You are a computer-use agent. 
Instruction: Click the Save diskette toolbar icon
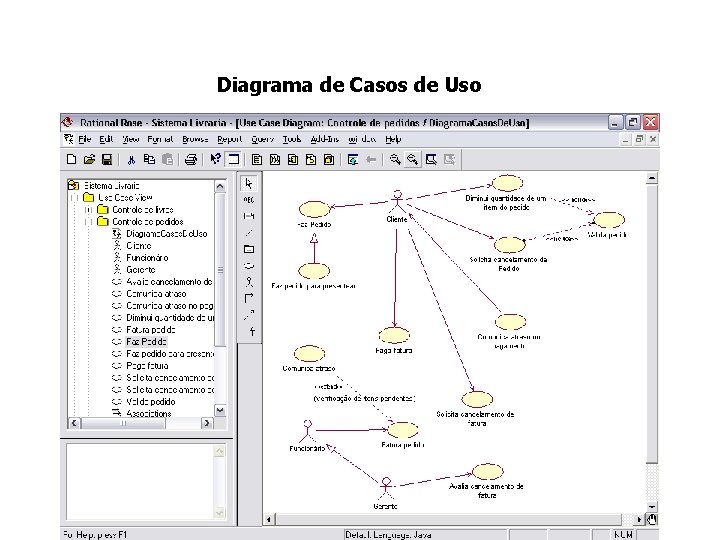(107, 159)
